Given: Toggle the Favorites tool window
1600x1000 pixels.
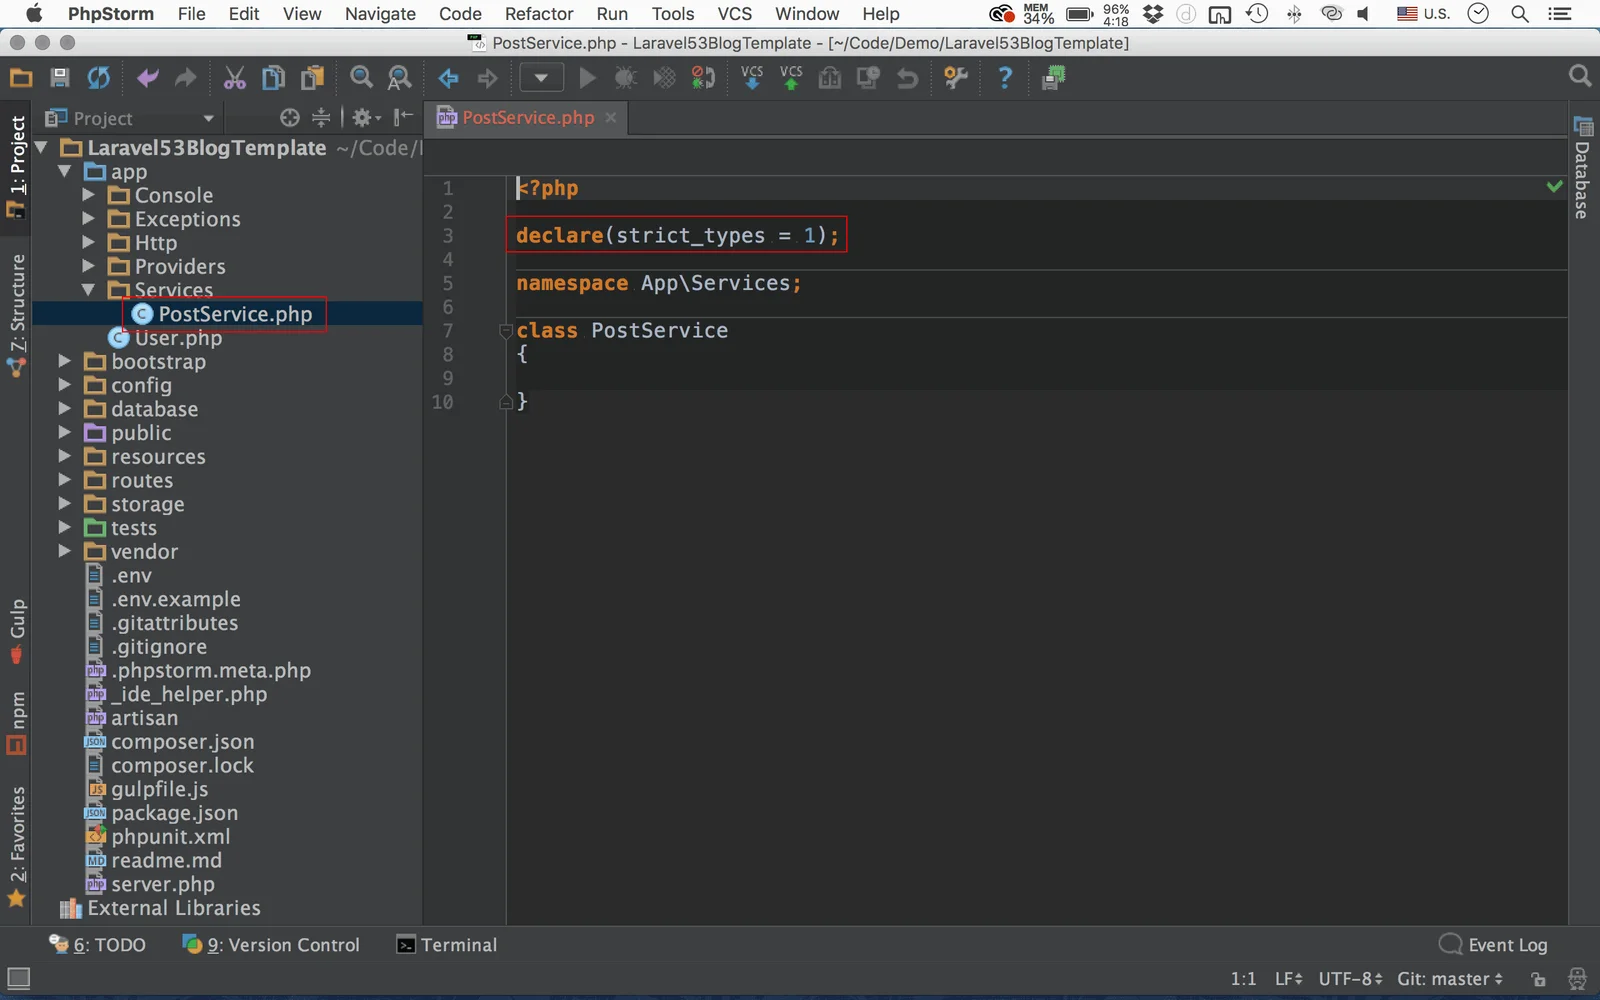Looking at the screenshot, I should (17, 846).
